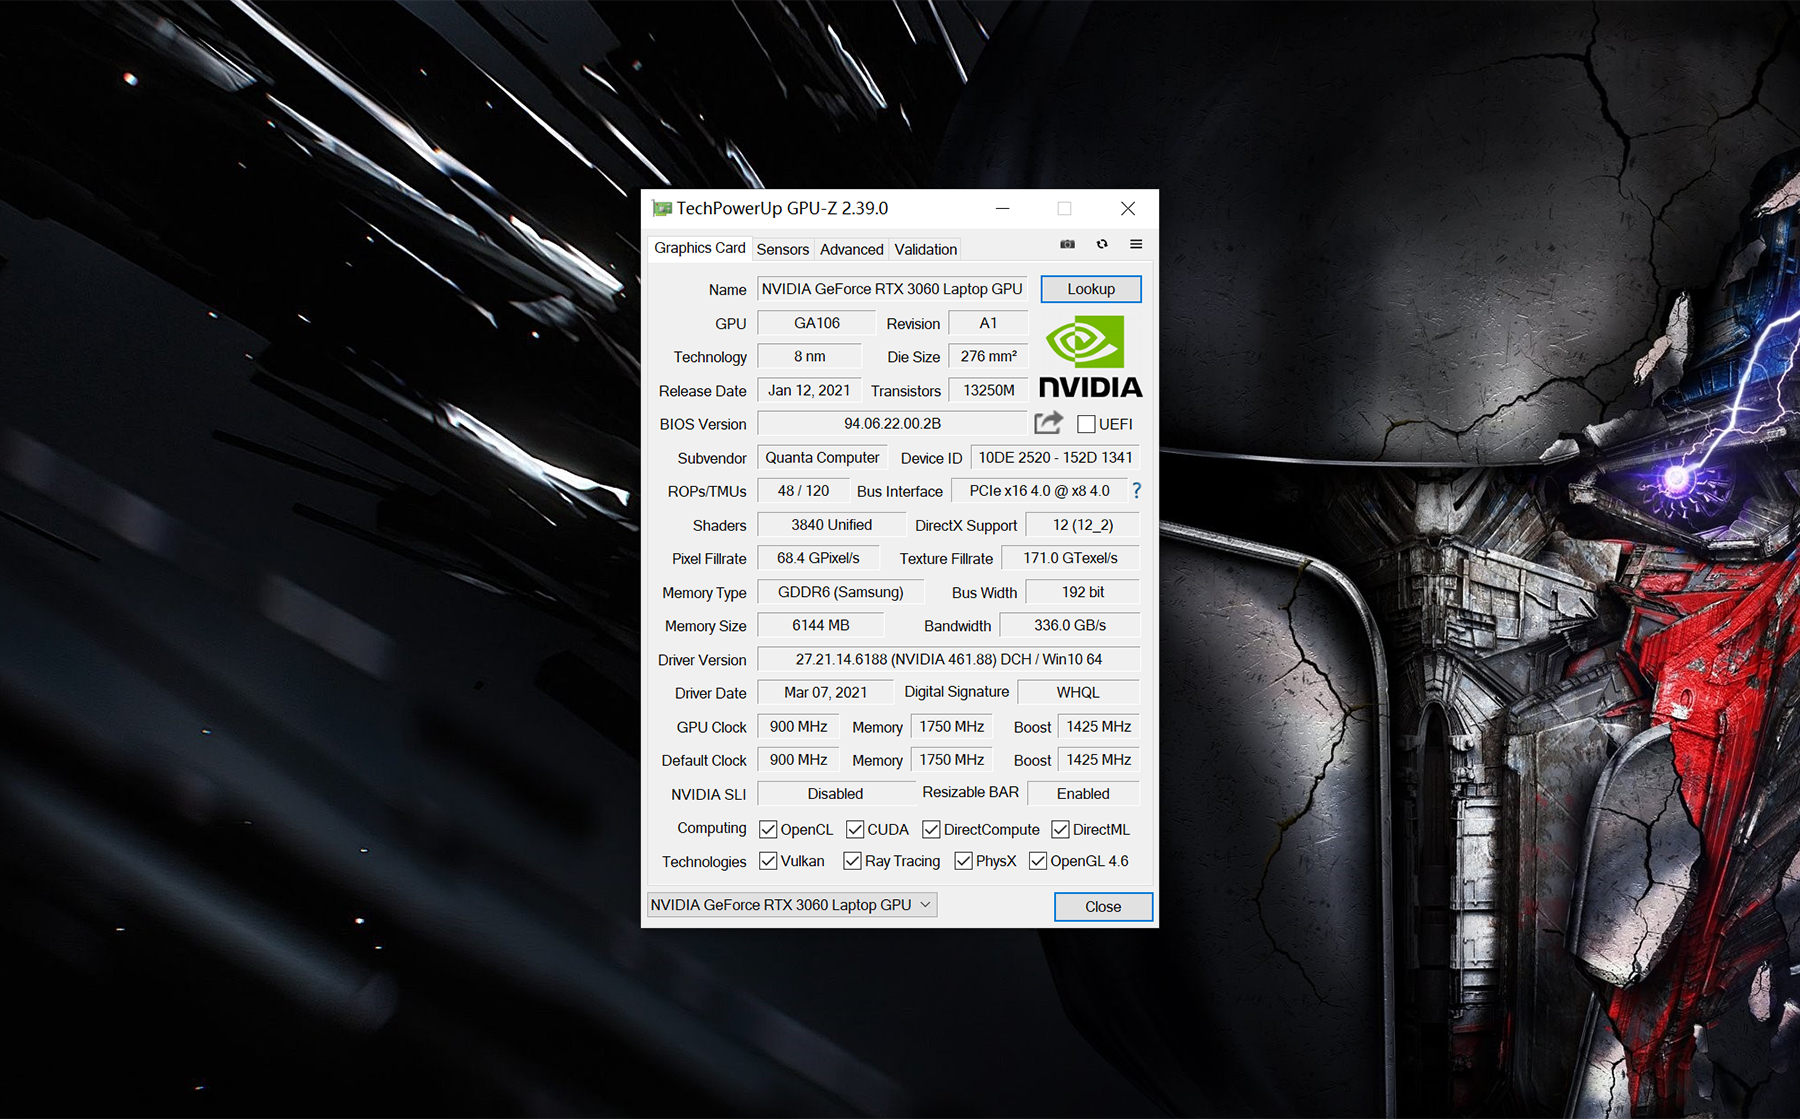Toggle the Ray Tracing checkbox
The image size is (1800, 1119).
tap(852, 861)
